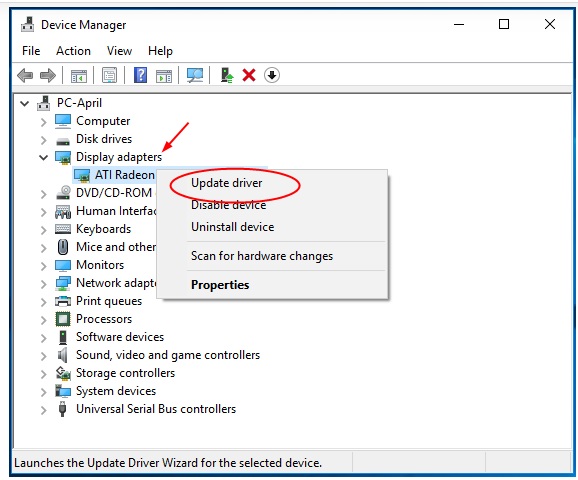The width and height of the screenshot is (578, 480).
Task: Expand Sound, video and game controllers
Action: pyautogui.click(x=43, y=356)
